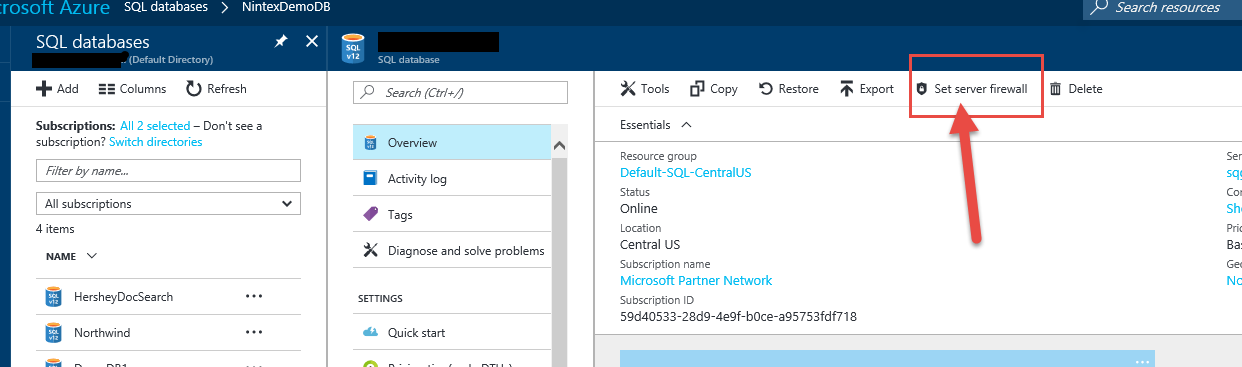Focus the Search (Ctrl+/) menu field
Viewport: 1242px width, 367px height.
460,92
